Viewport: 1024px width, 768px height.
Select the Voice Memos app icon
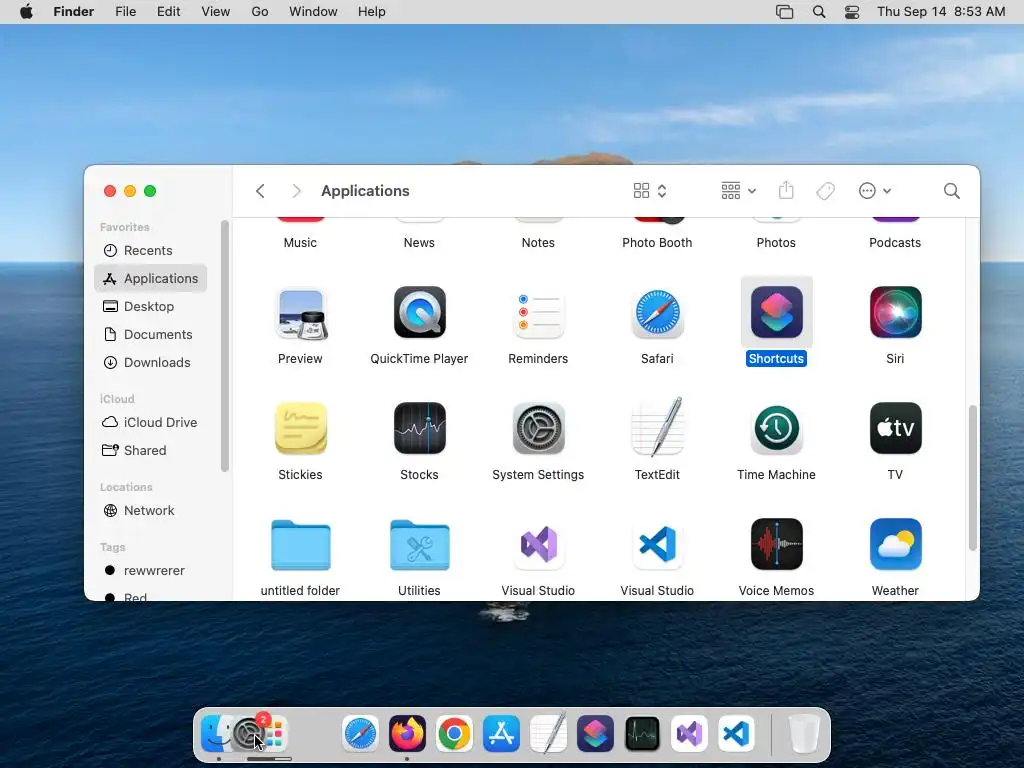click(776, 545)
